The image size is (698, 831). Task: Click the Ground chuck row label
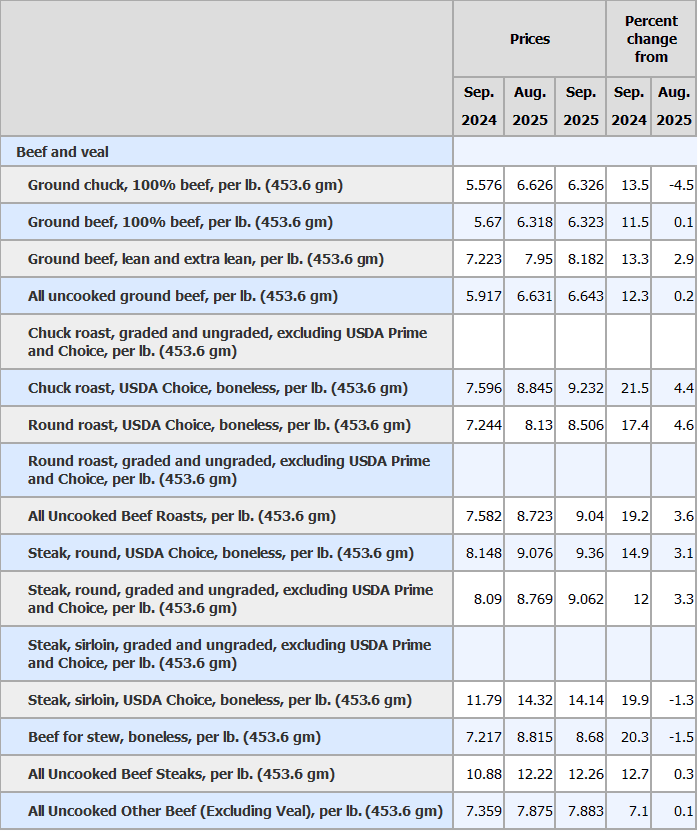coord(185,185)
